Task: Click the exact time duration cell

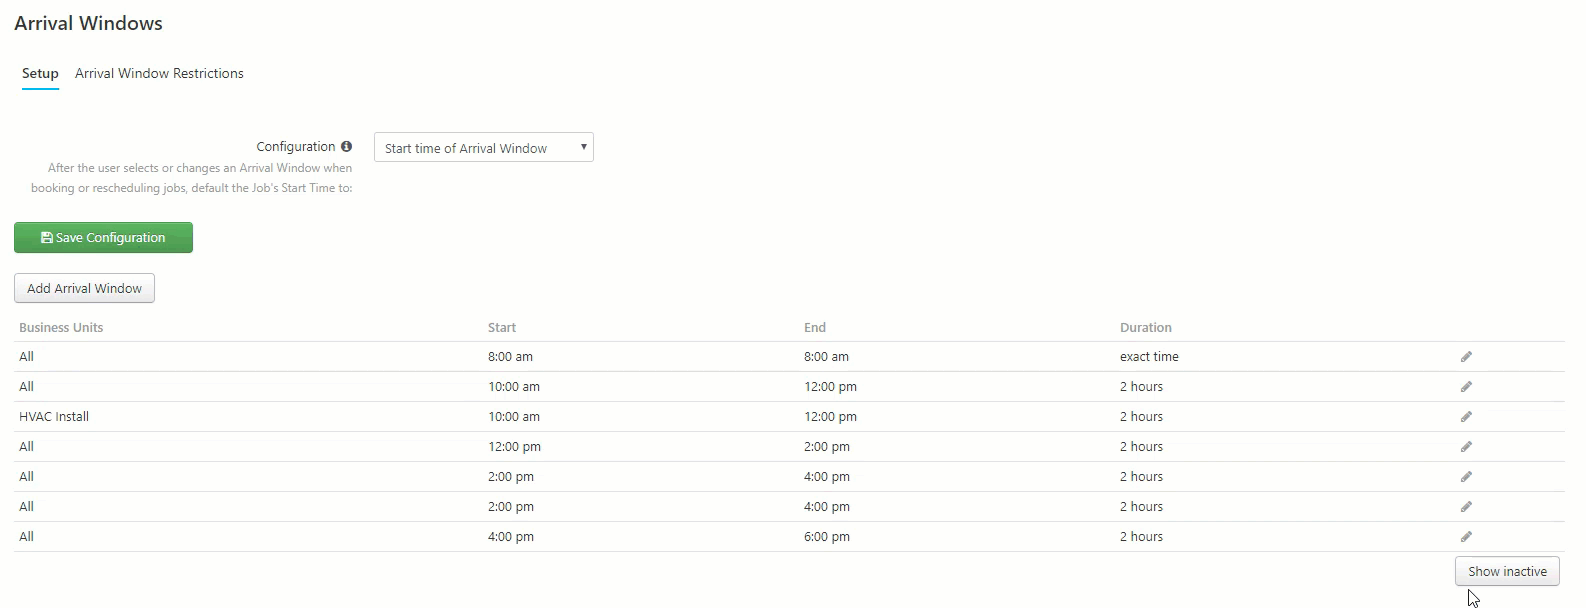Action: (1149, 356)
